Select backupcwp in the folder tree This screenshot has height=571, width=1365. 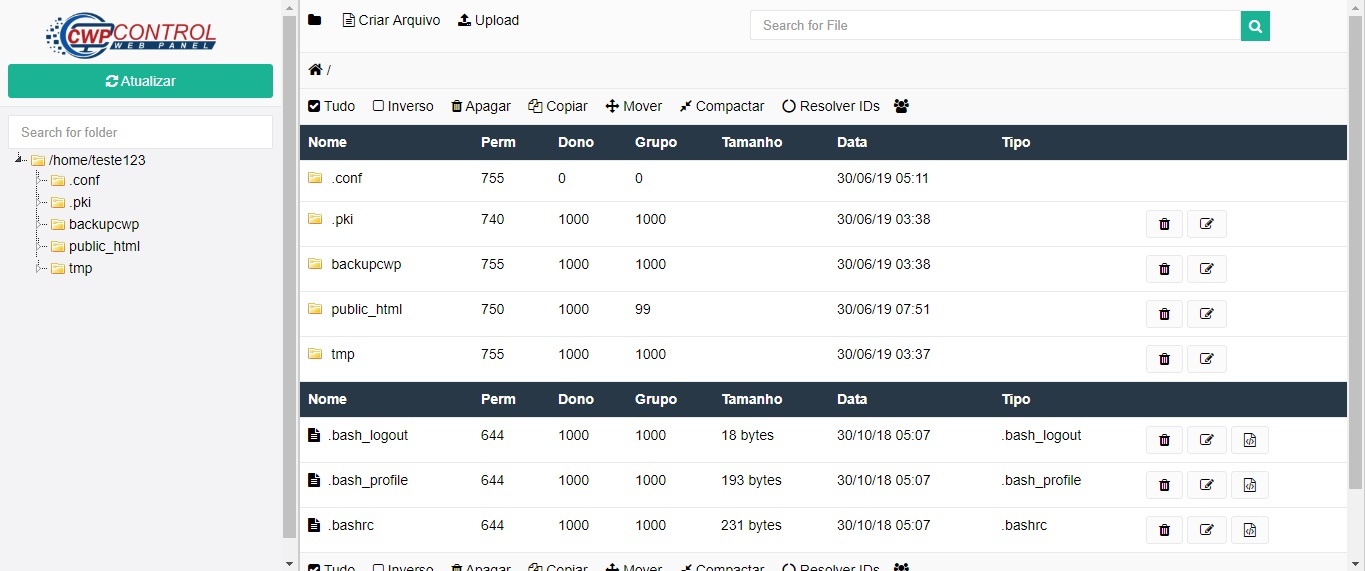[x=104, y=225]
